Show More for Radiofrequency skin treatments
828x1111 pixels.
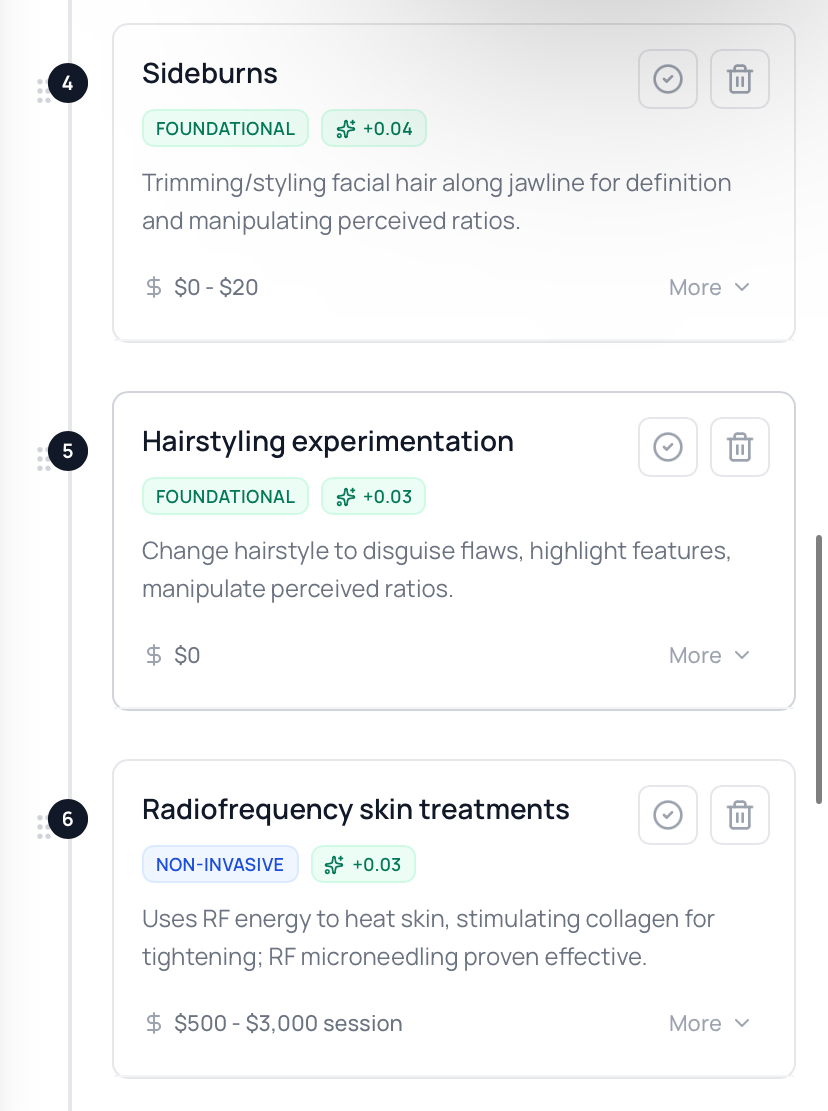[x=709, y=1024]
